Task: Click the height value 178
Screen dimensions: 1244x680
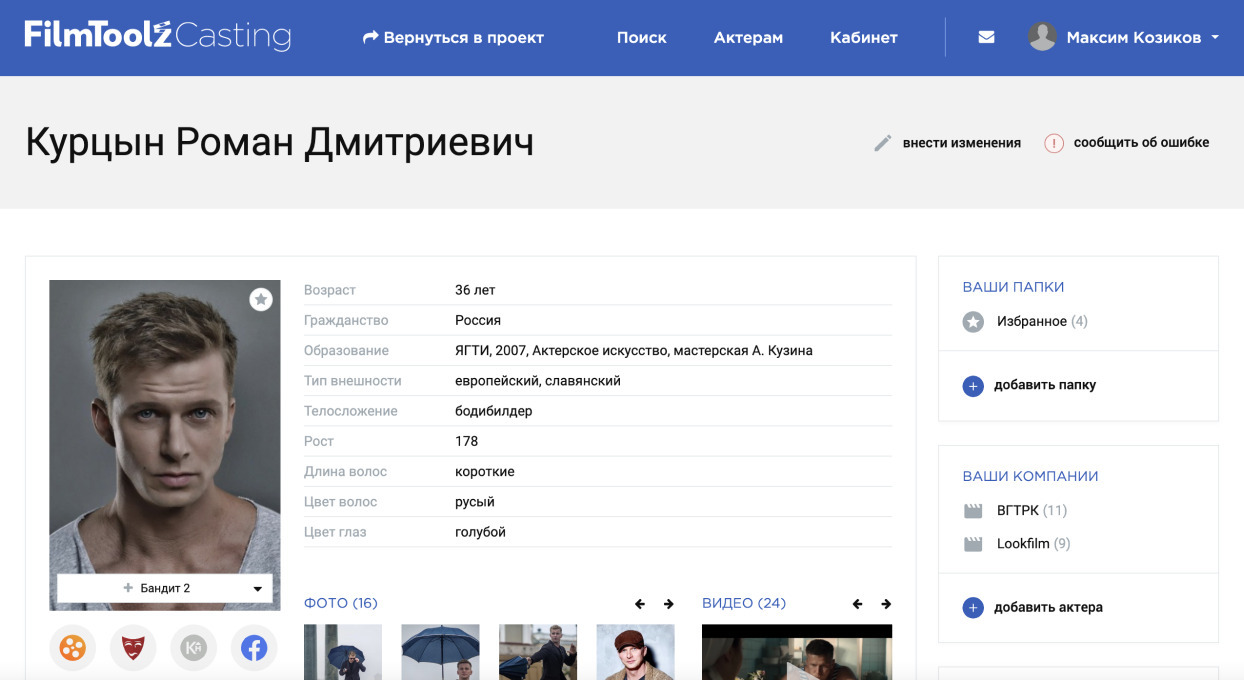Action: pyautogui.click(x=467, y=441)
